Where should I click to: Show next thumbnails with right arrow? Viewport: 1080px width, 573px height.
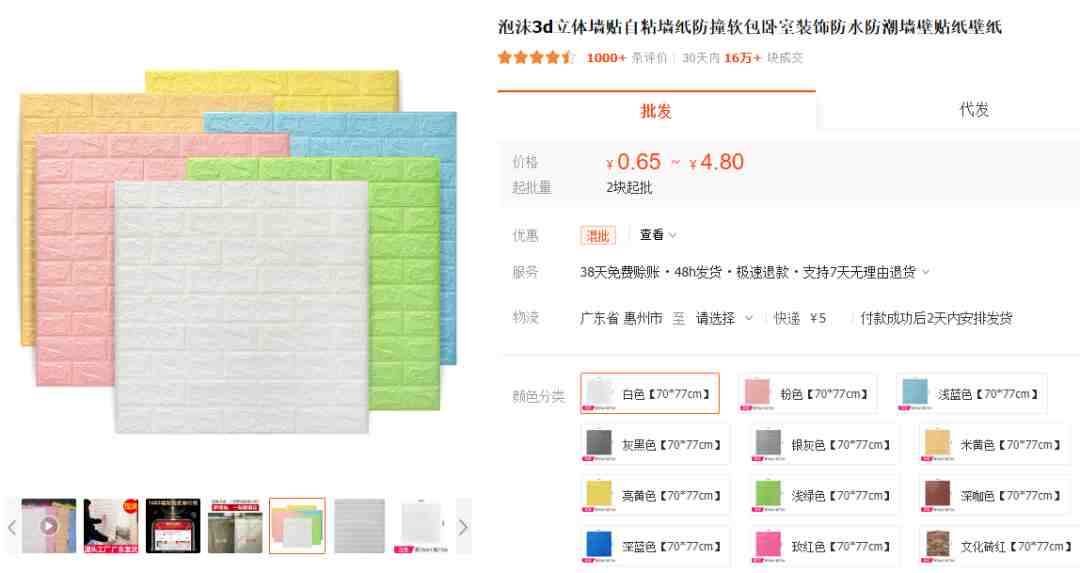(464, 527)
